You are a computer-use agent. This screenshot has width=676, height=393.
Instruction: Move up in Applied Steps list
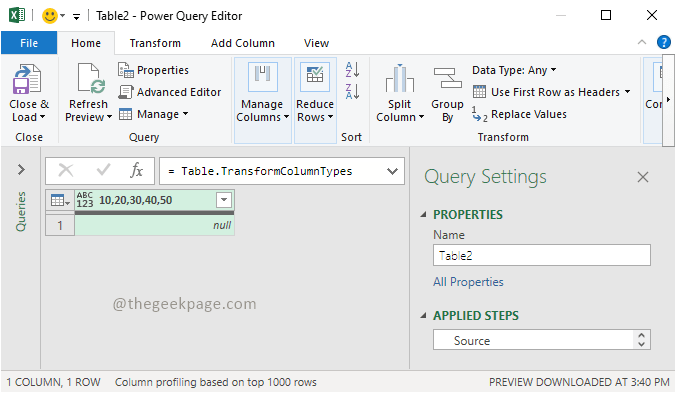click(642, 335)
